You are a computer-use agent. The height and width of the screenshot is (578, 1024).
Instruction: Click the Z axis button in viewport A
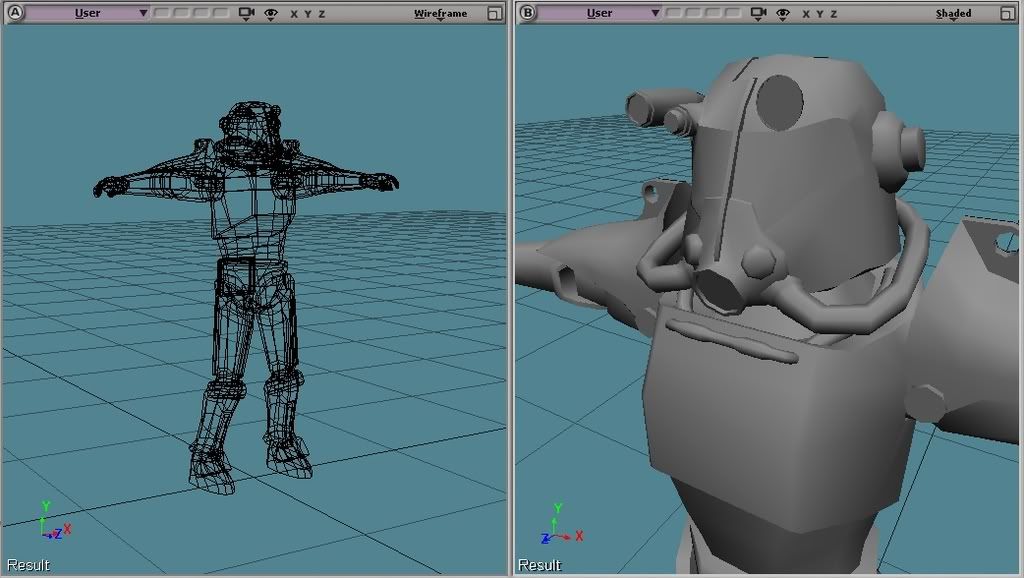(321, 14)
